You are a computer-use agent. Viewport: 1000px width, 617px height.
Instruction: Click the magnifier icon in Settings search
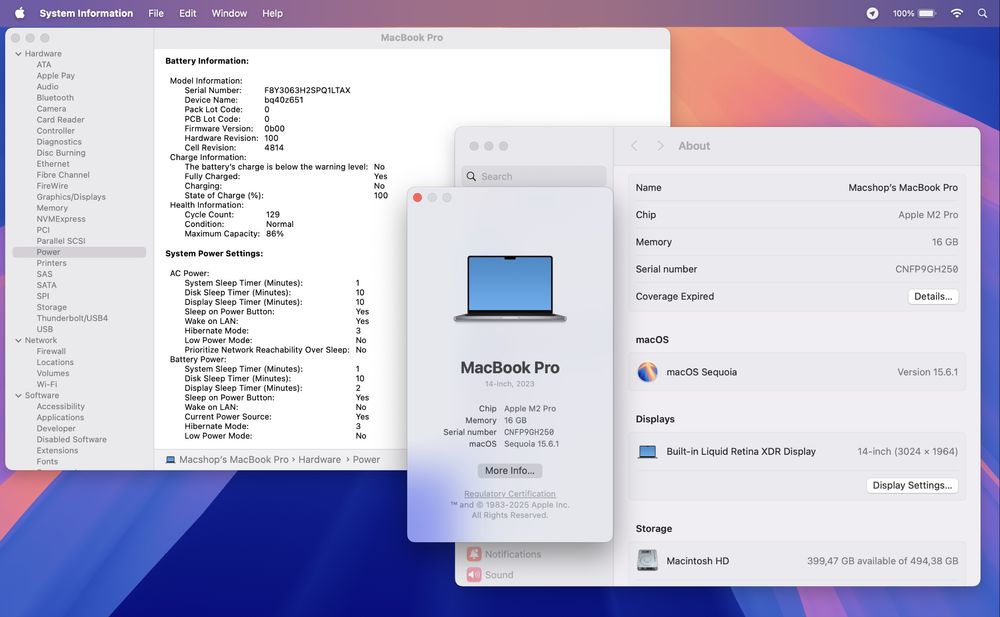tap(471, 176)
